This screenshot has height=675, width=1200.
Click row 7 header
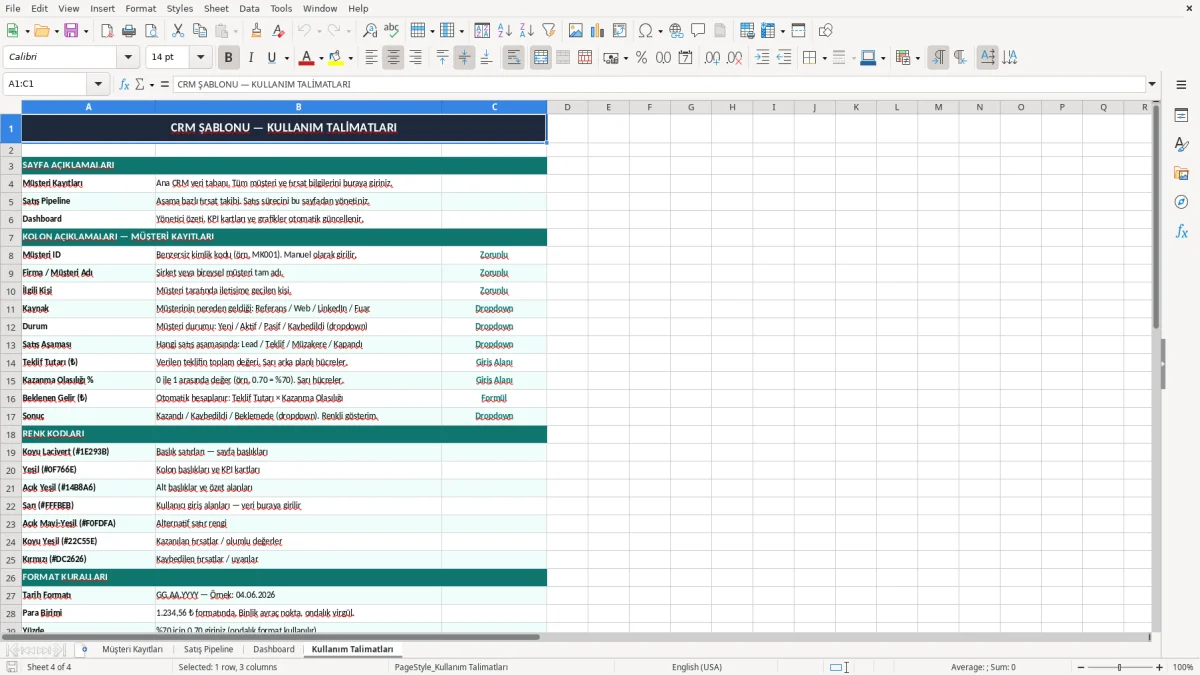point(10,237)
